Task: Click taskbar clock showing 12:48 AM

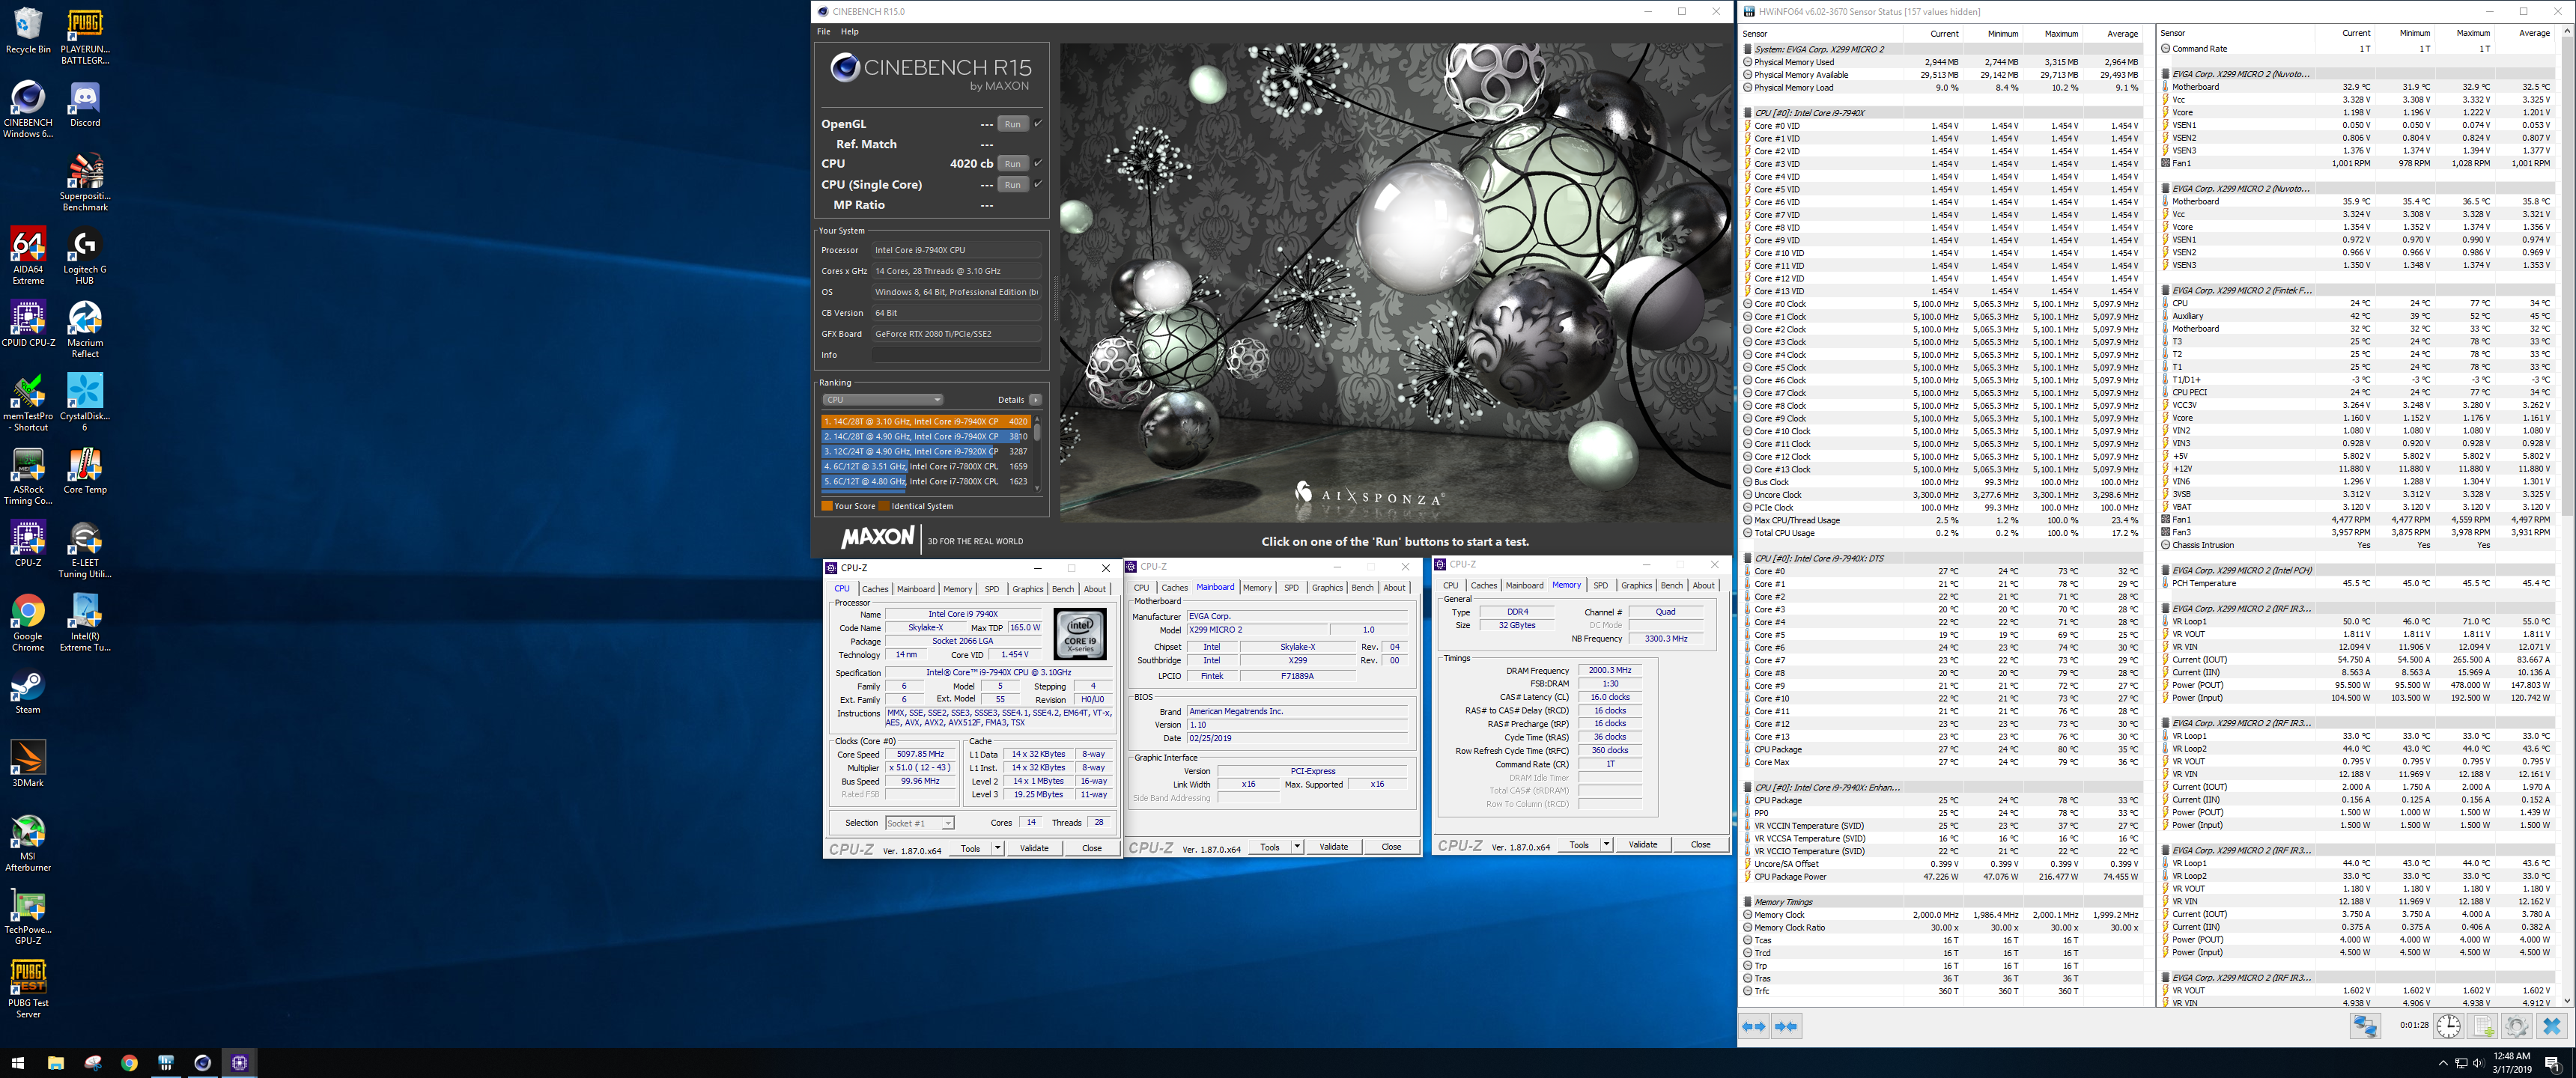Action: (2511, 1062)
